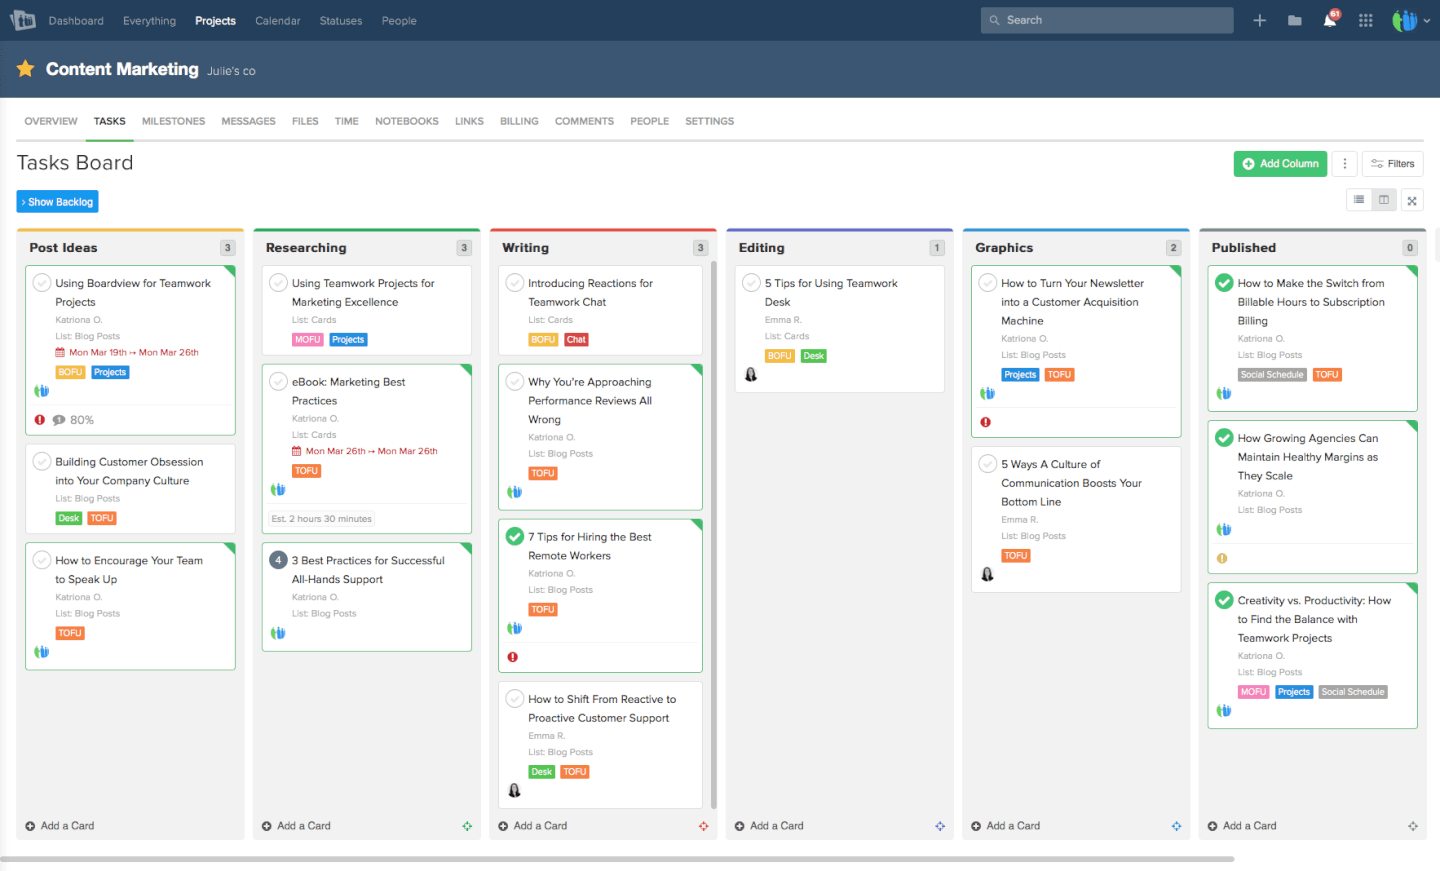Viewport: 1440px width, 871px height.
Task: Expand the 4 subtasks badge on 3 Best Practices
Action: click(x=279, y=560)
